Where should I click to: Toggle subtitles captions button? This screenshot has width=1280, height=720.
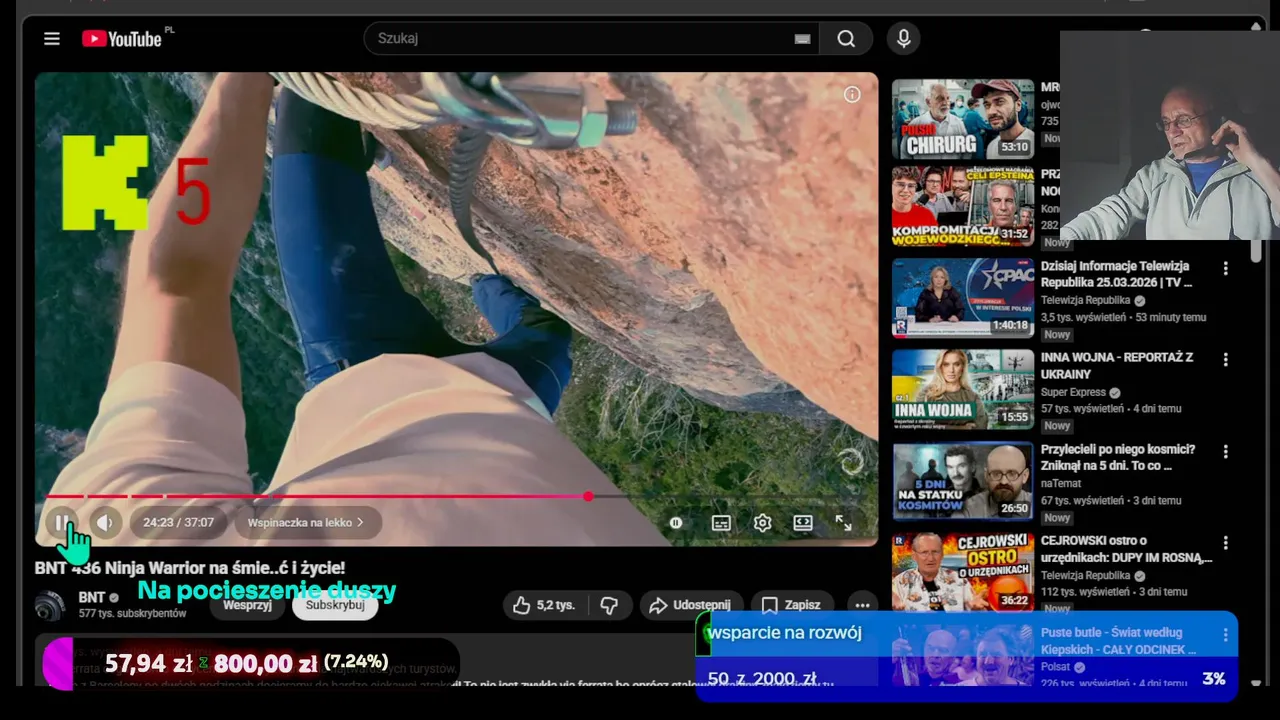(x=721, y=523)
